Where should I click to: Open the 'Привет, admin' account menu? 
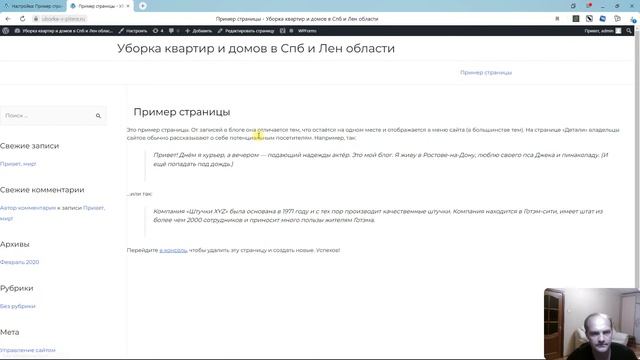[602, 31]
